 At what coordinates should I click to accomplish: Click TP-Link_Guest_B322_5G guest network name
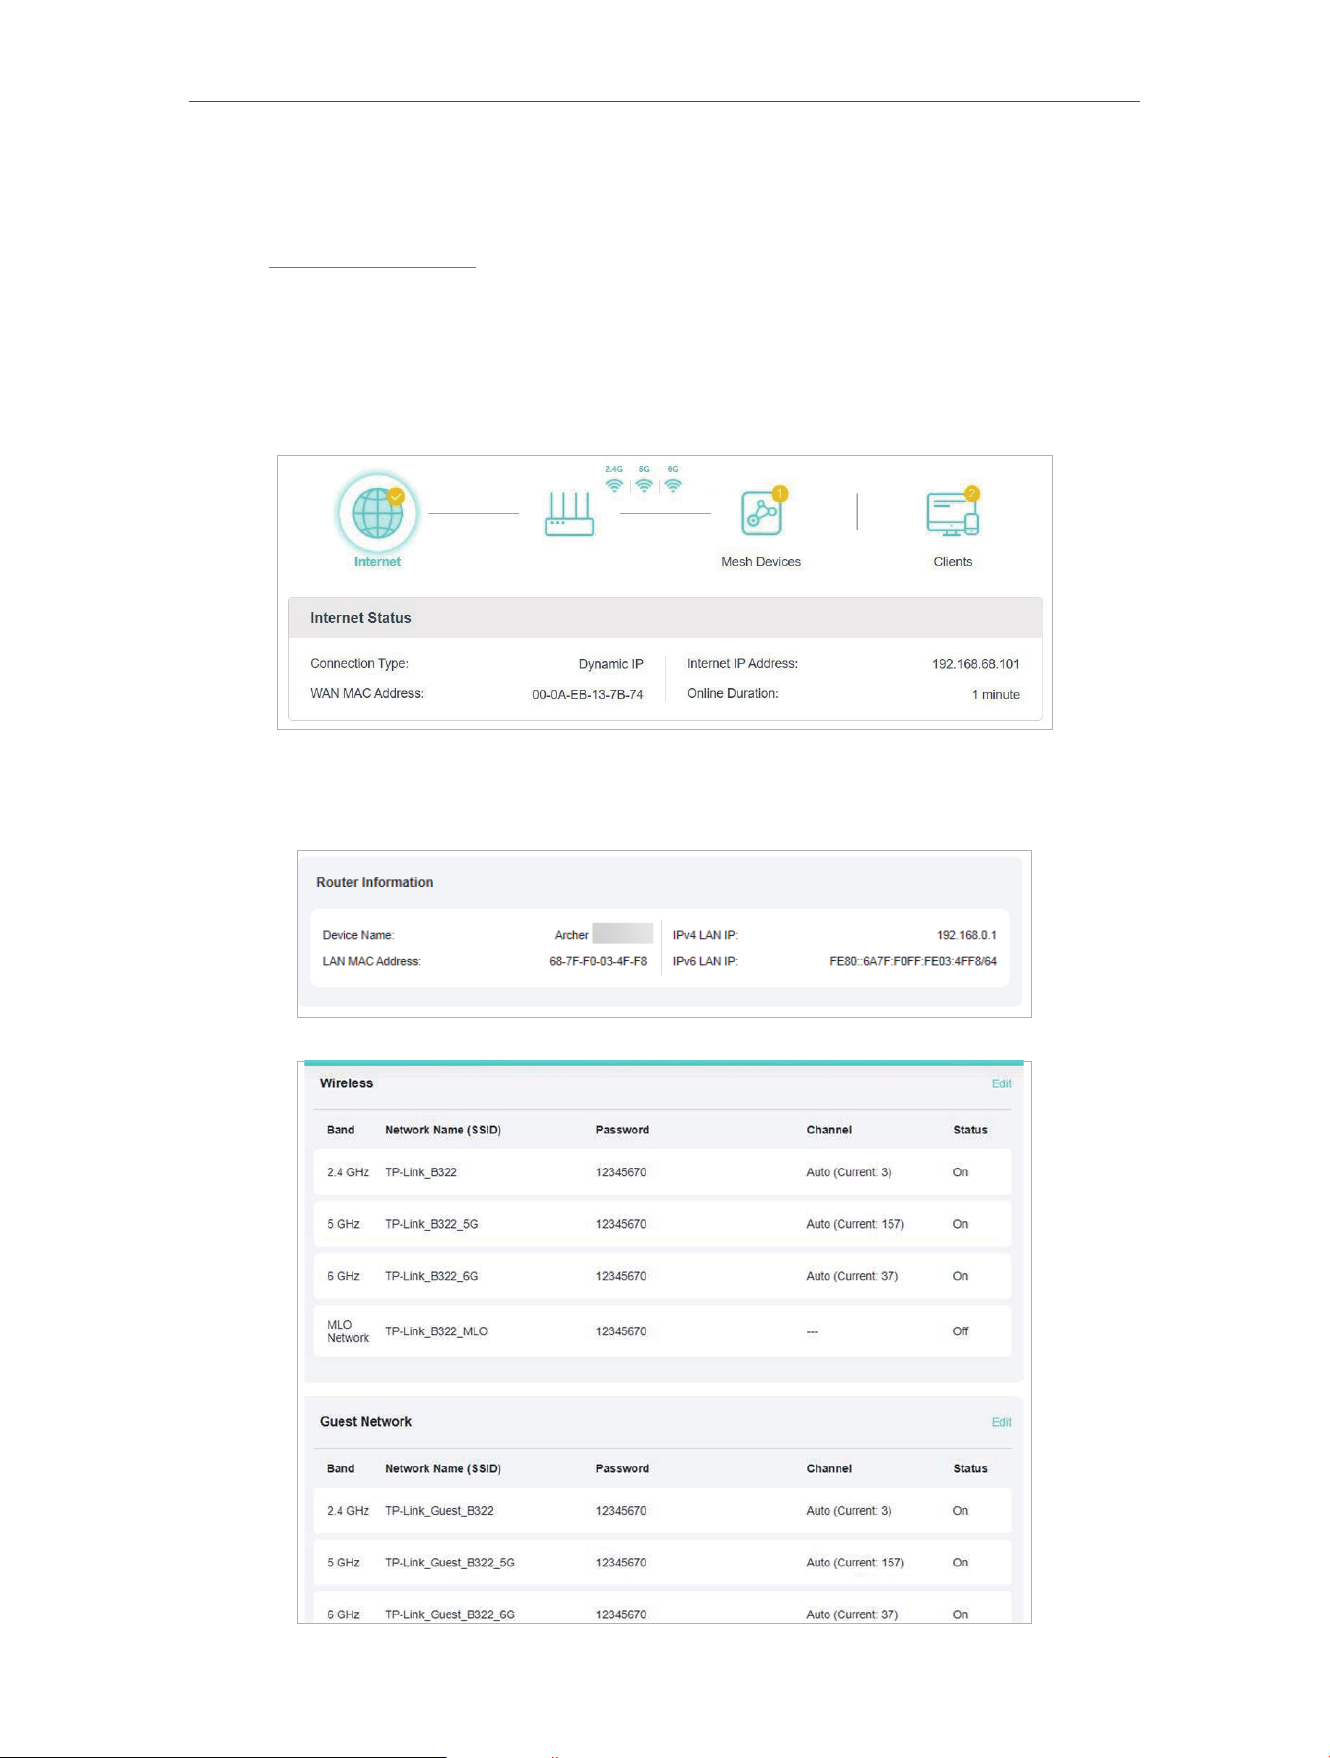point(450,1562)
